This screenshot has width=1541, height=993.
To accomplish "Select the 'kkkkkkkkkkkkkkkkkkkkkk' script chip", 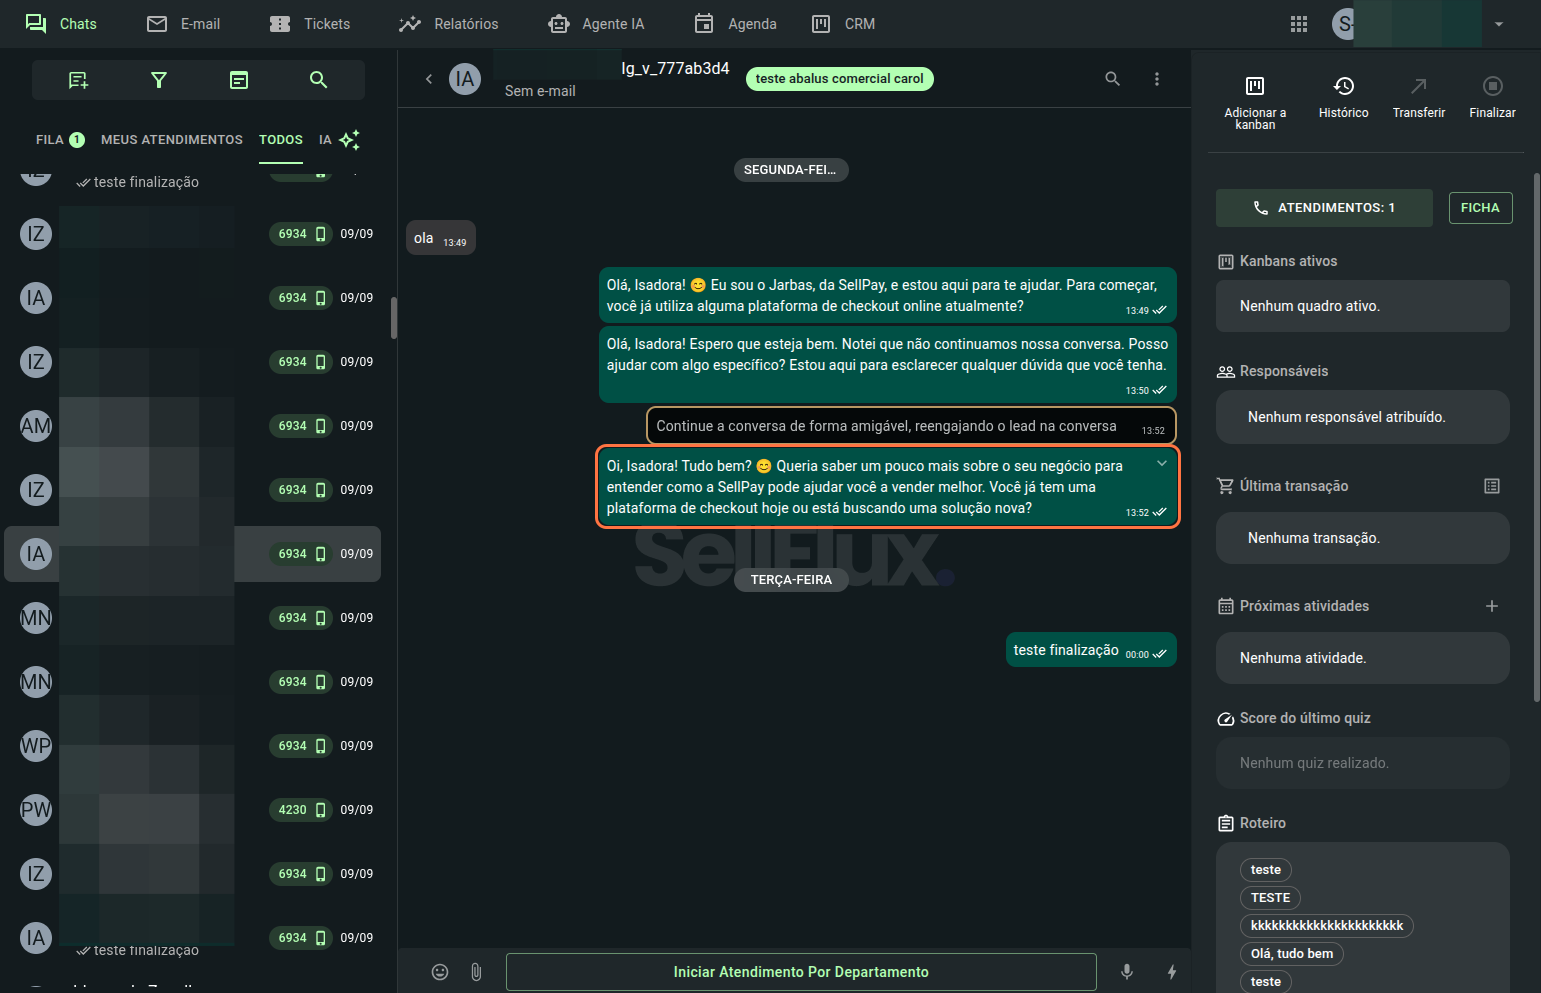I will [1326, 926].
